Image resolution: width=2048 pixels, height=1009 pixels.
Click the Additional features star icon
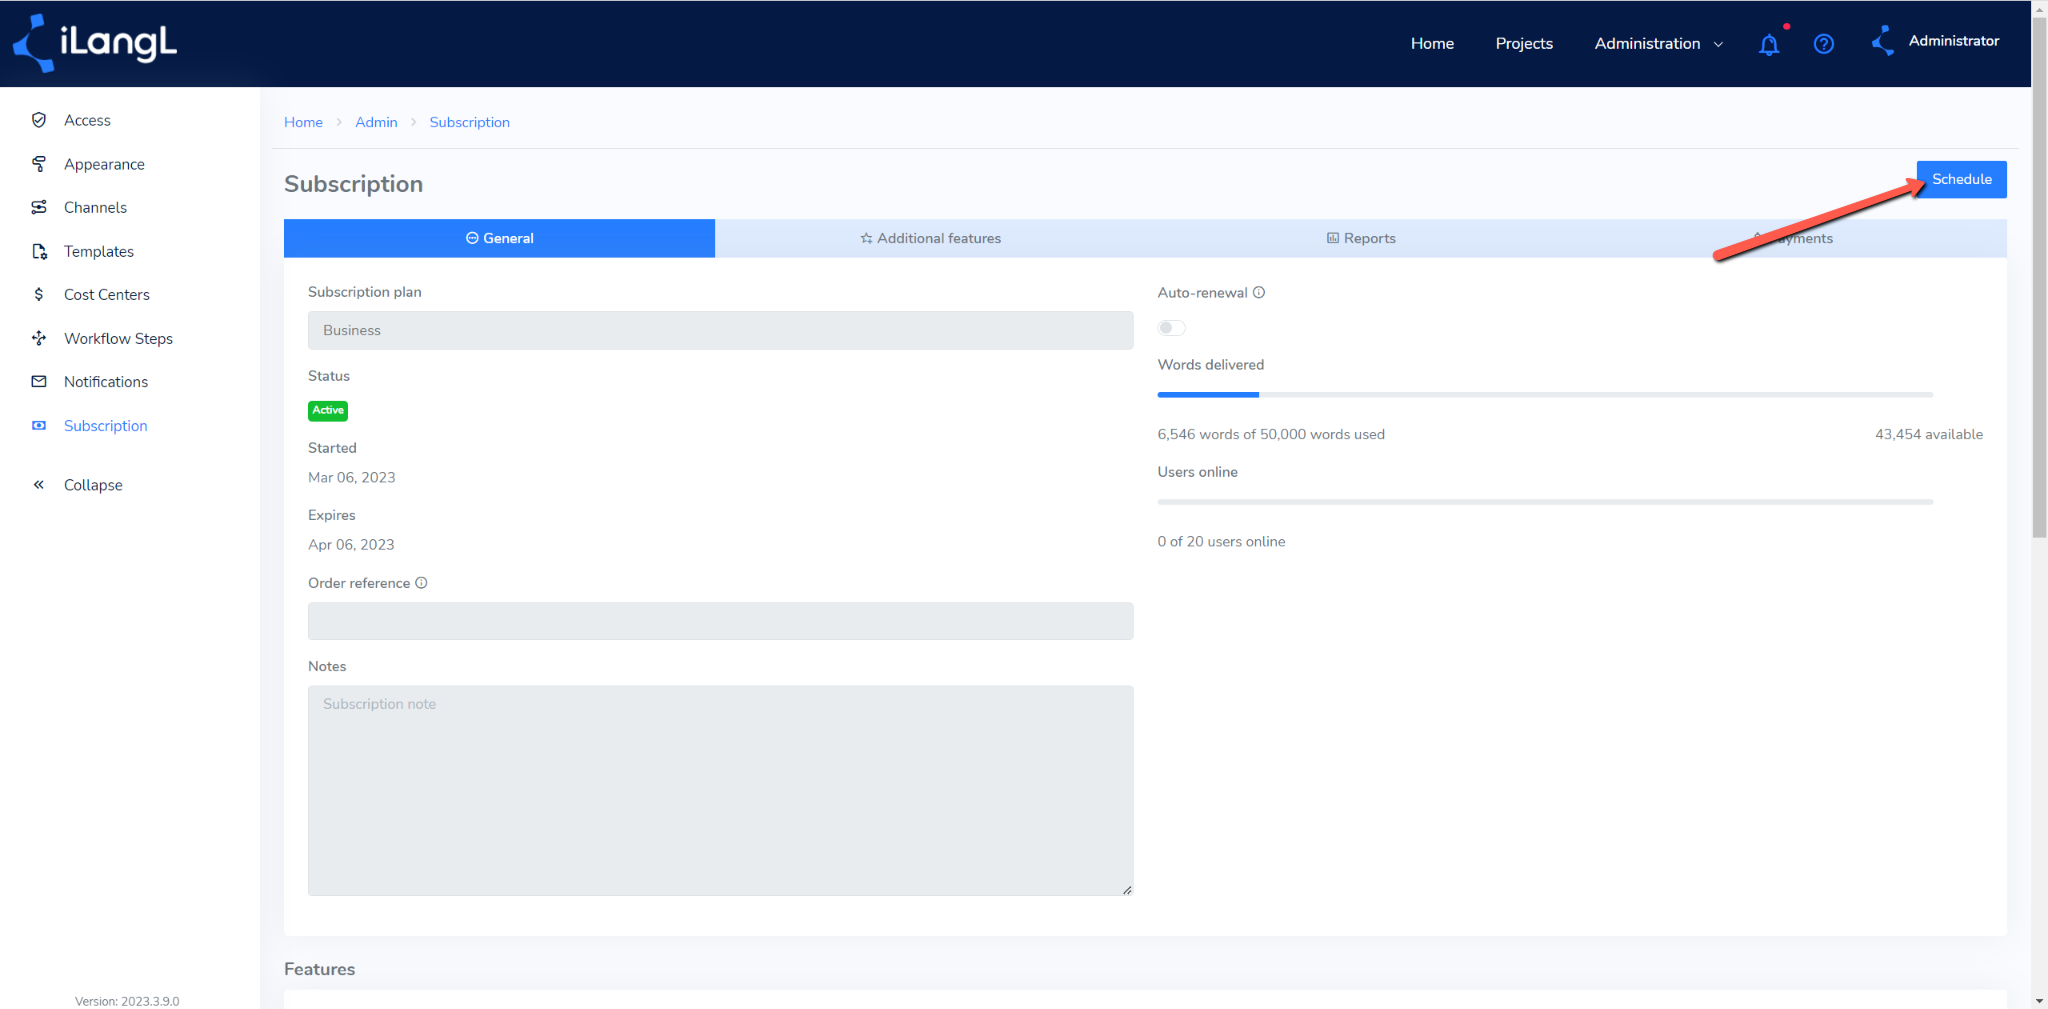tap(866, 238)
